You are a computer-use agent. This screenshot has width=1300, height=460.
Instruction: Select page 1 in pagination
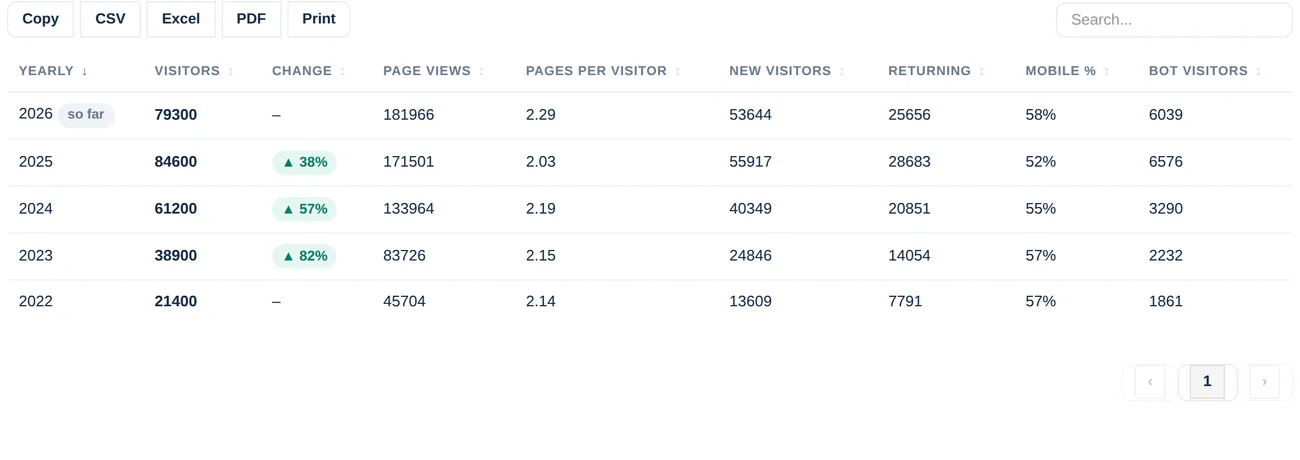(1207, 382)
